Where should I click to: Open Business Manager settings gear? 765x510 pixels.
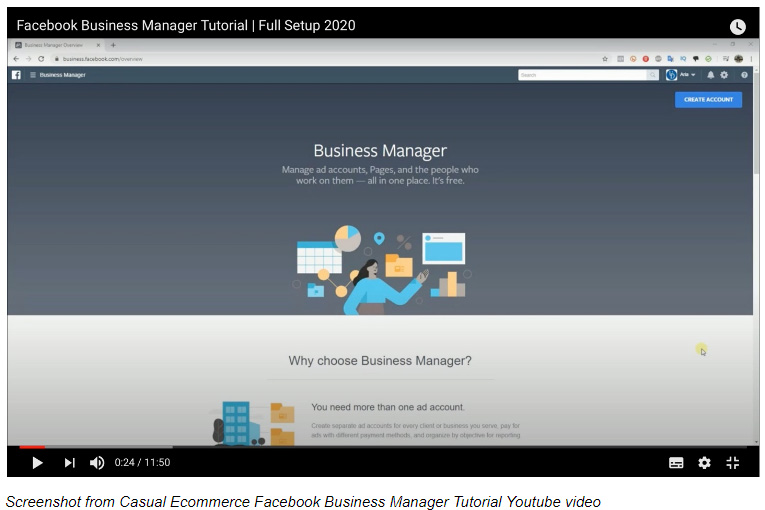(724, 75)
